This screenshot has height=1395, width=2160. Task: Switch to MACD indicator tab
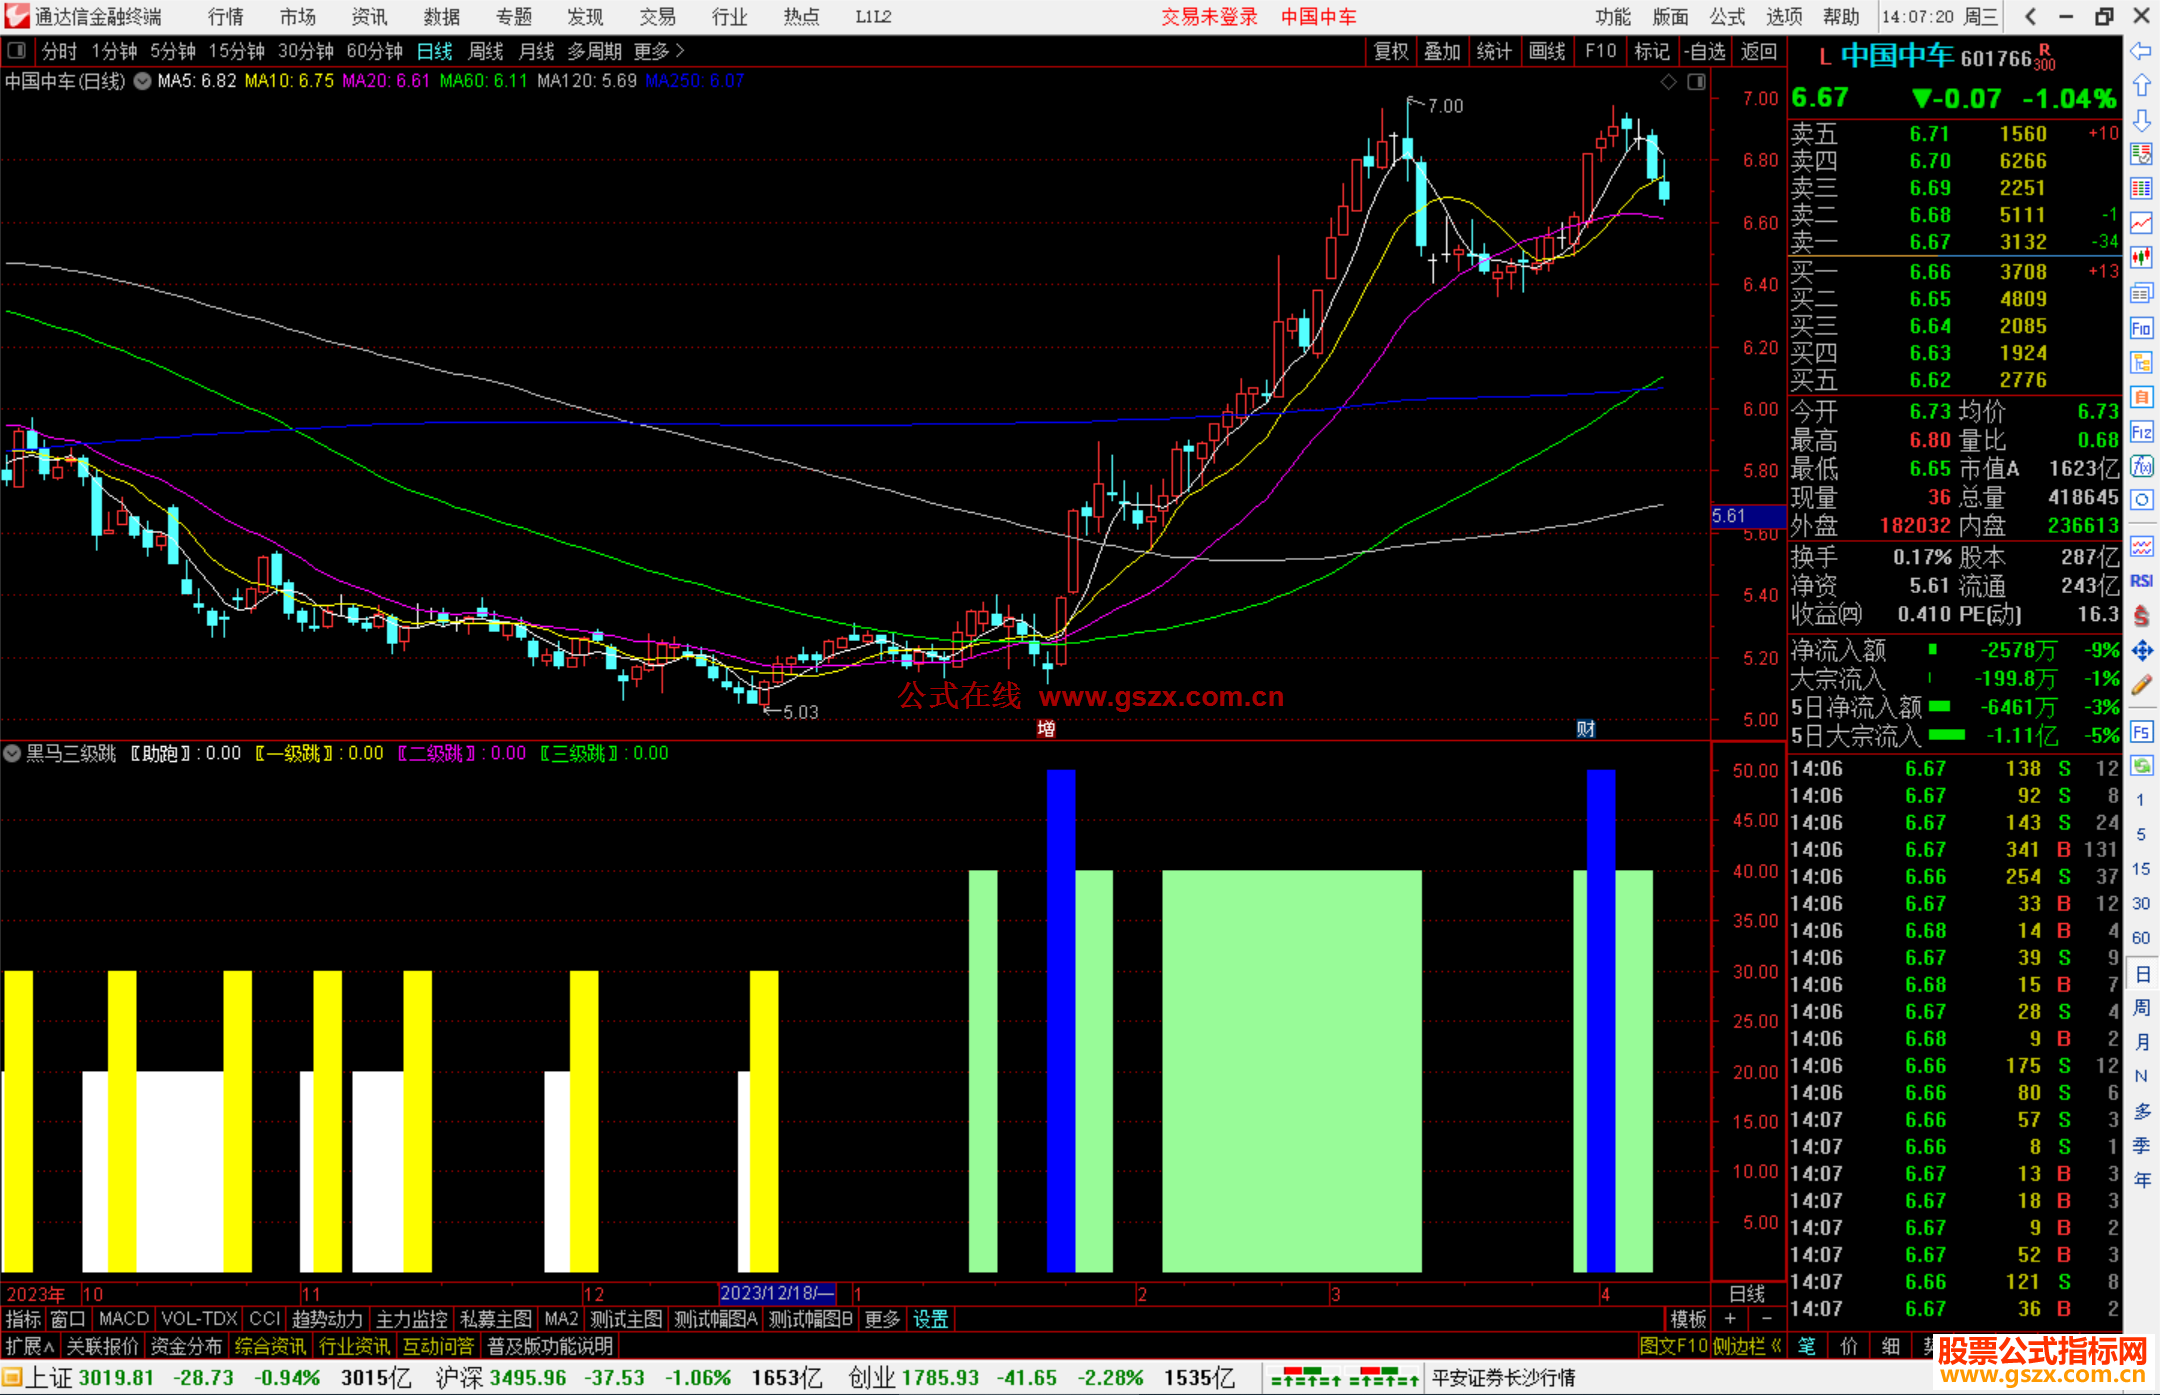point(123,1319)
